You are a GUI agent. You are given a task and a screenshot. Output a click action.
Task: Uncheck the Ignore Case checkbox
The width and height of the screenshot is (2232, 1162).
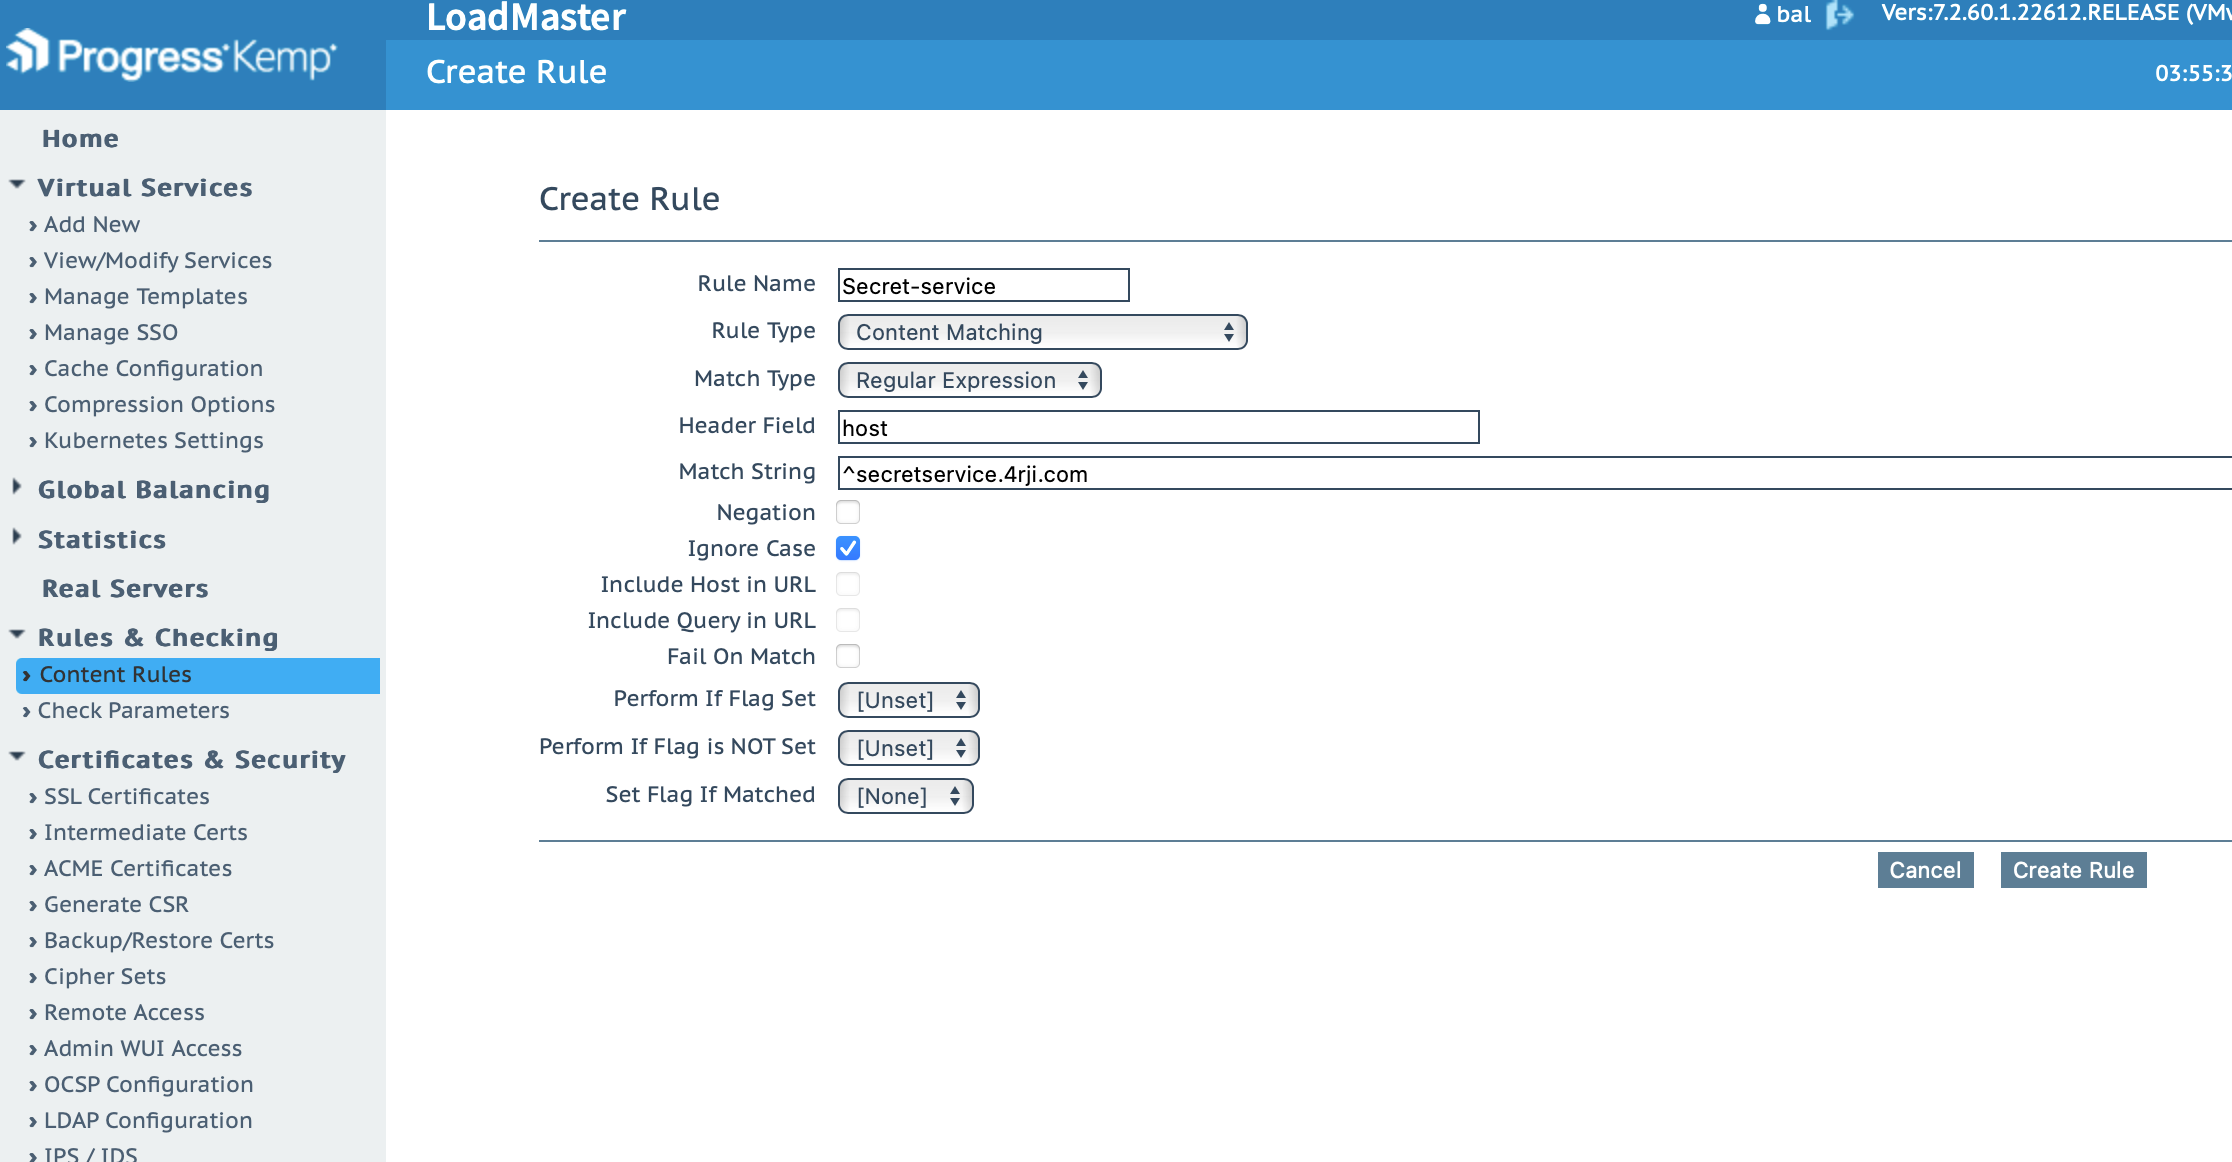(x=848, y=548)
